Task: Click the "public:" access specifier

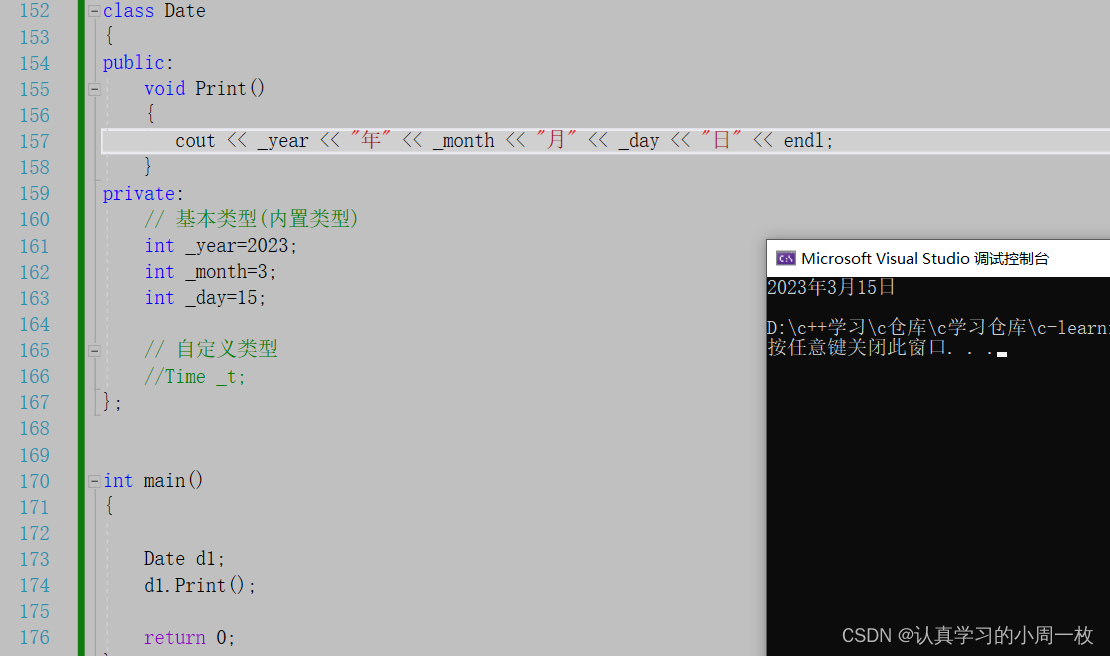Action: (138, 63)
